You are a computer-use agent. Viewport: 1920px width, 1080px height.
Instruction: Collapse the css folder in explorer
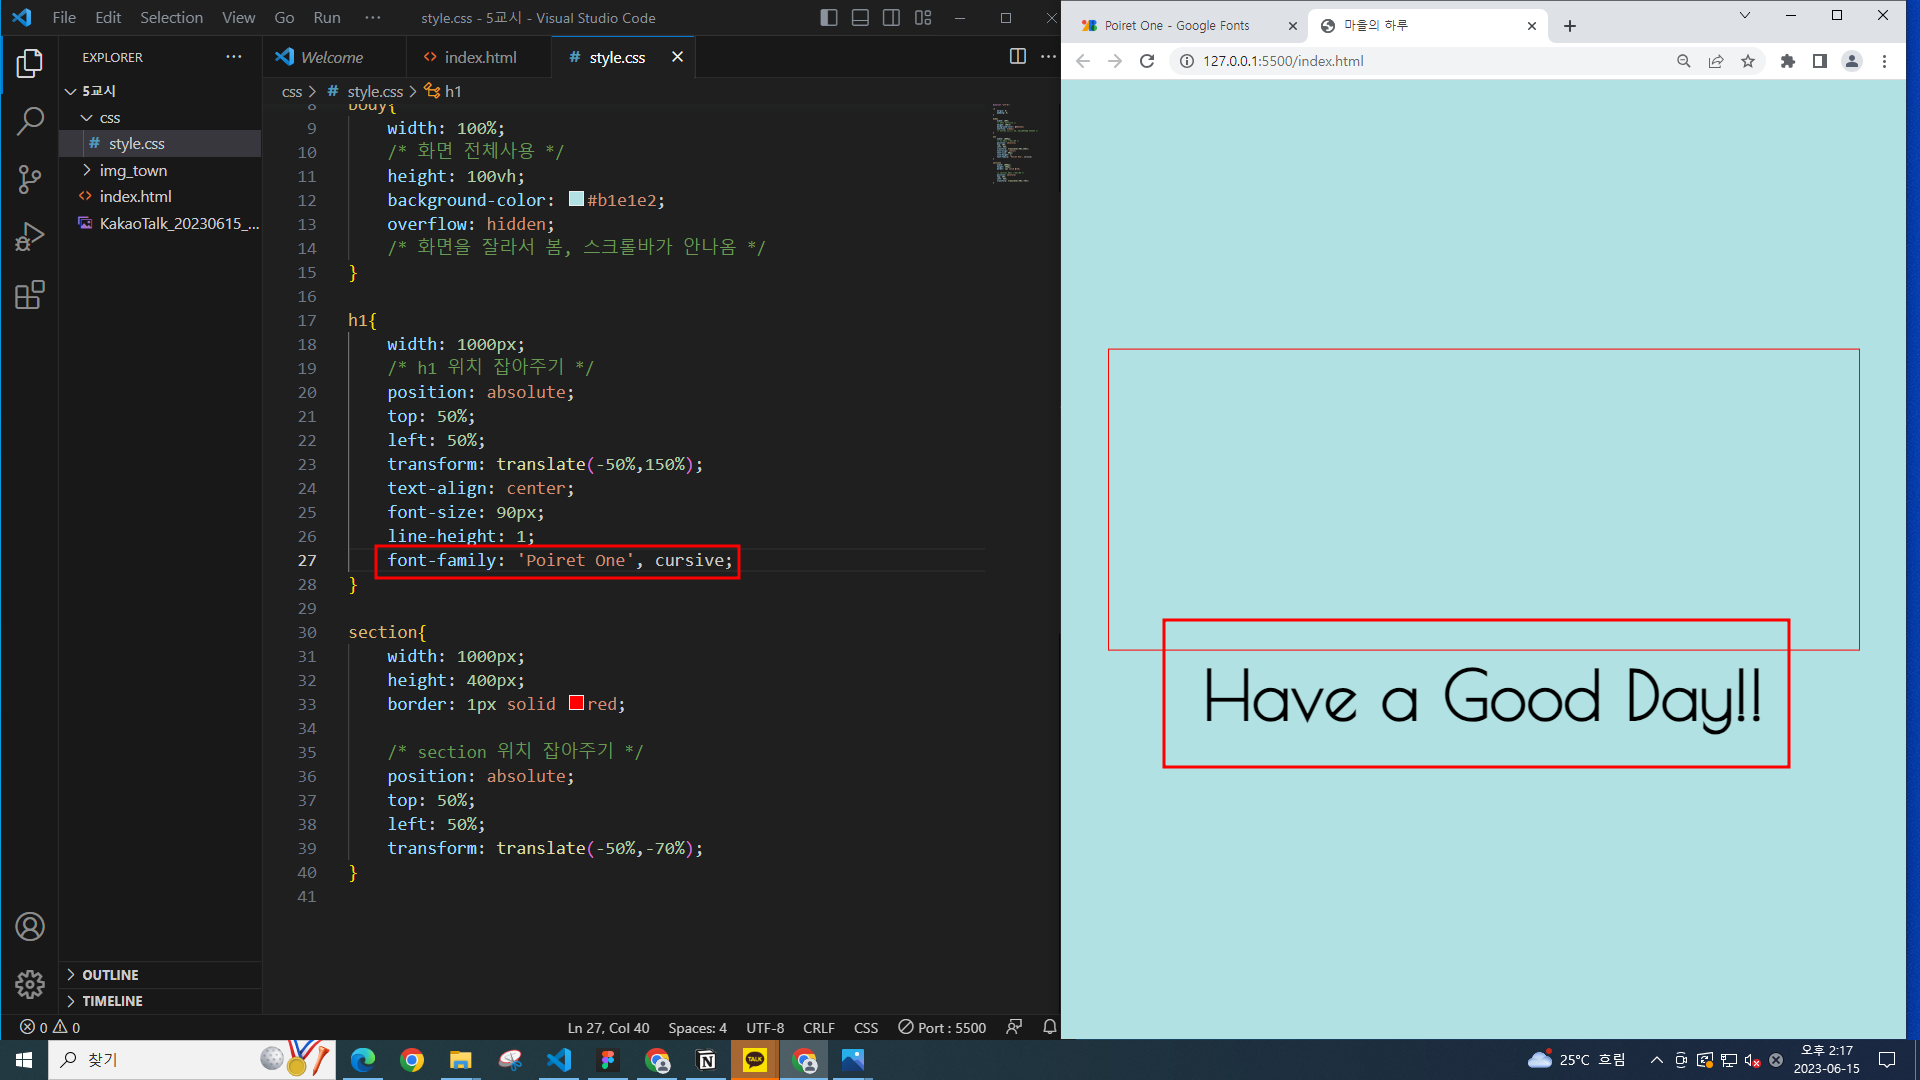(x=109, y=118)
